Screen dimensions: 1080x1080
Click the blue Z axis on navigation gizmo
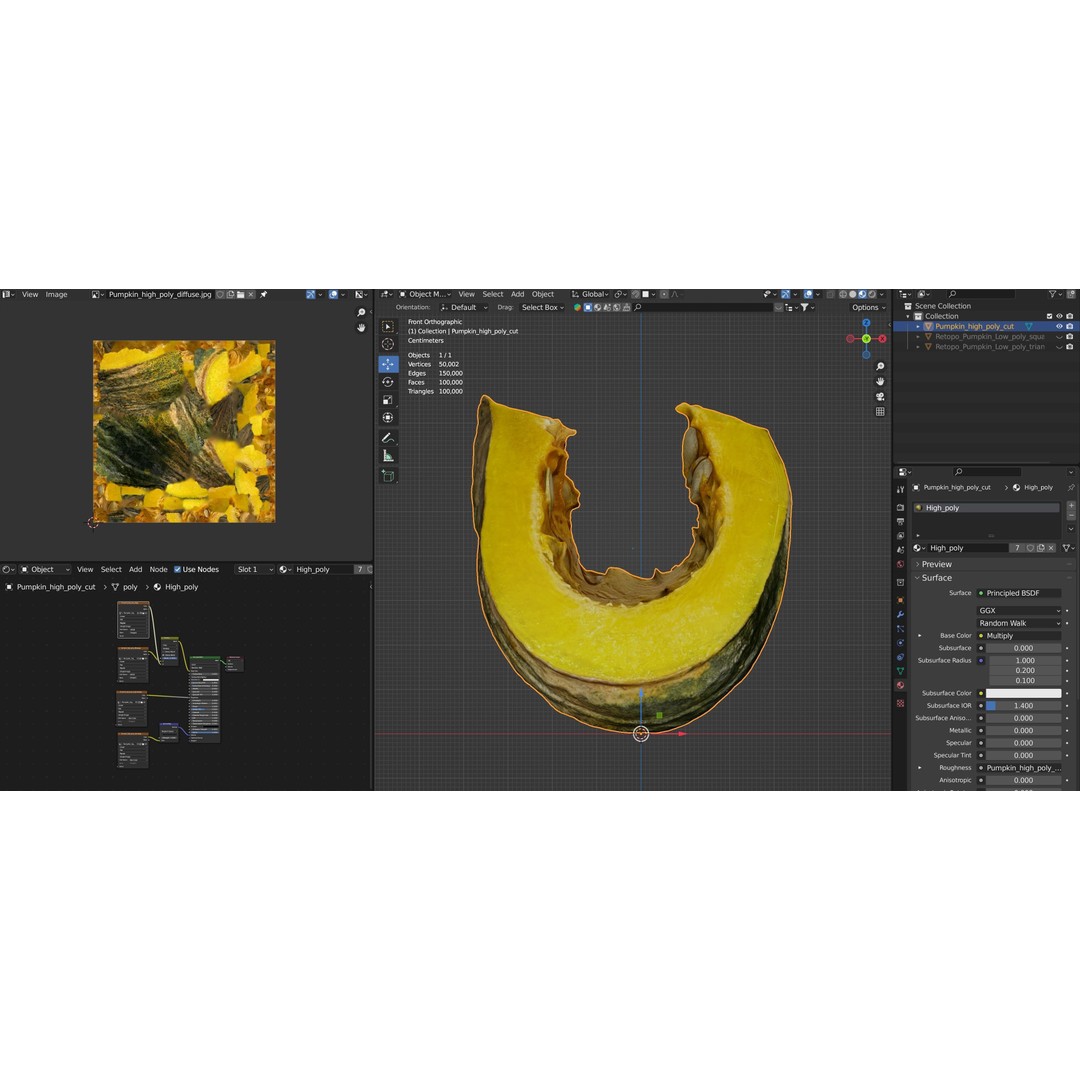pyautogui.click(x=866, y=322)
